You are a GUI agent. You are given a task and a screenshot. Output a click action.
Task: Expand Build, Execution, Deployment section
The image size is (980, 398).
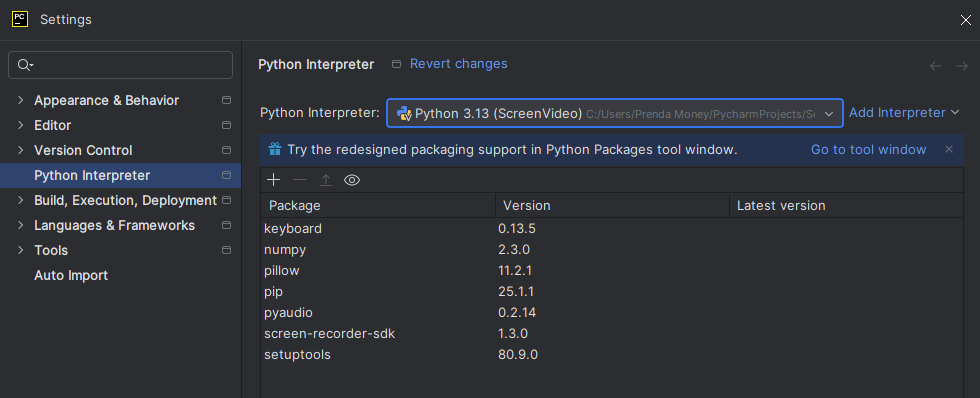point(21,200)
